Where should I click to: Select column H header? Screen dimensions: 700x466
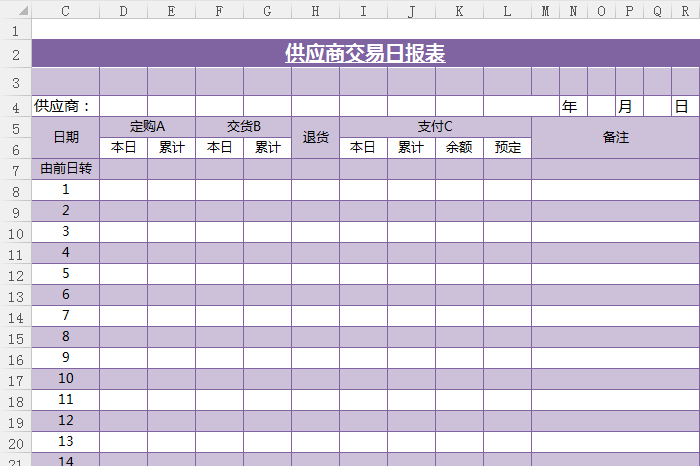(315, 11)
